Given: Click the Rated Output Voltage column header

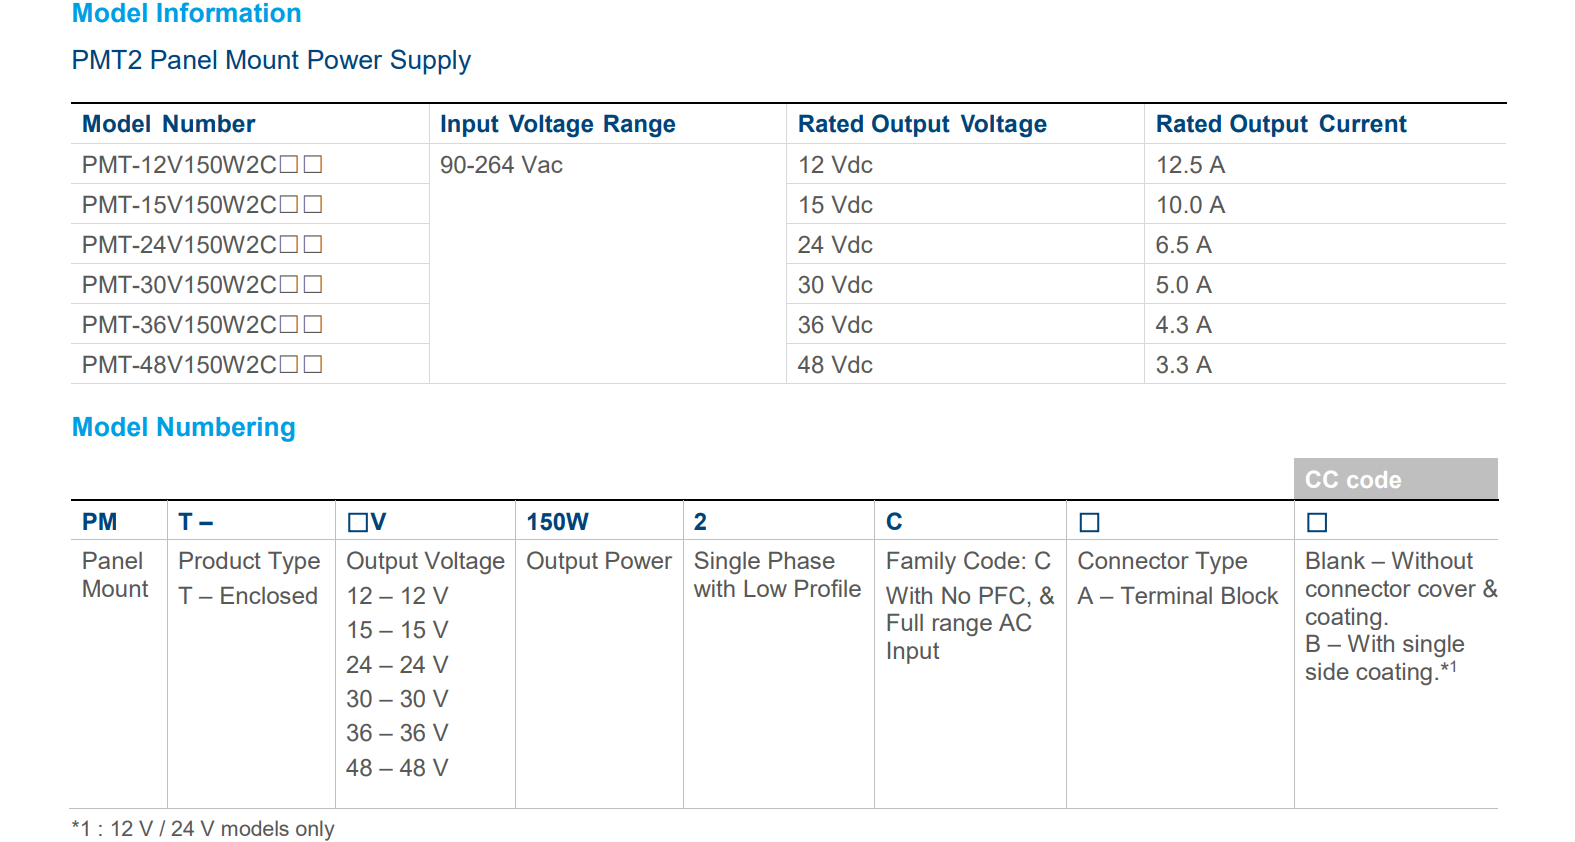Looking at the screenshot, I should coord(922,124).
